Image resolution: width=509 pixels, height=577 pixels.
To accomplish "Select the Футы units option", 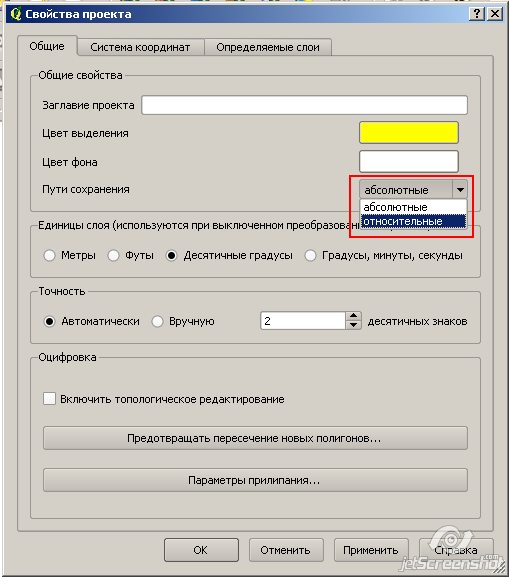I will [113, 255].
